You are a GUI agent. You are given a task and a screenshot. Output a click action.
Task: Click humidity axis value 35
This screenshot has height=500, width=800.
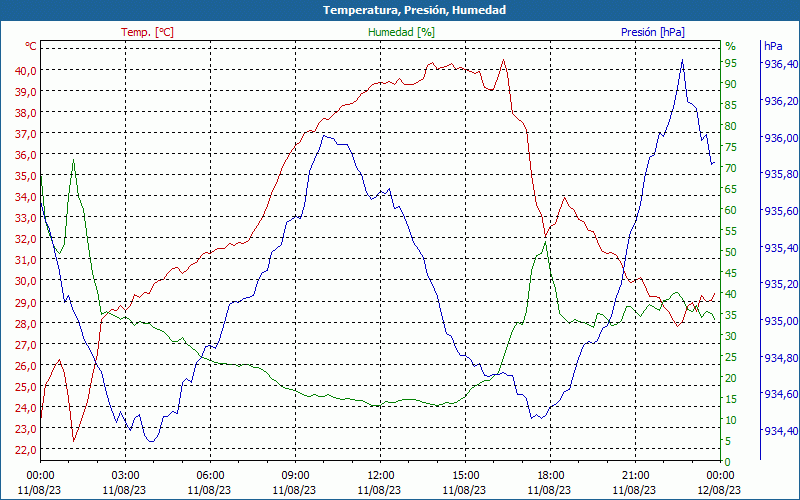tap(731, 315)
